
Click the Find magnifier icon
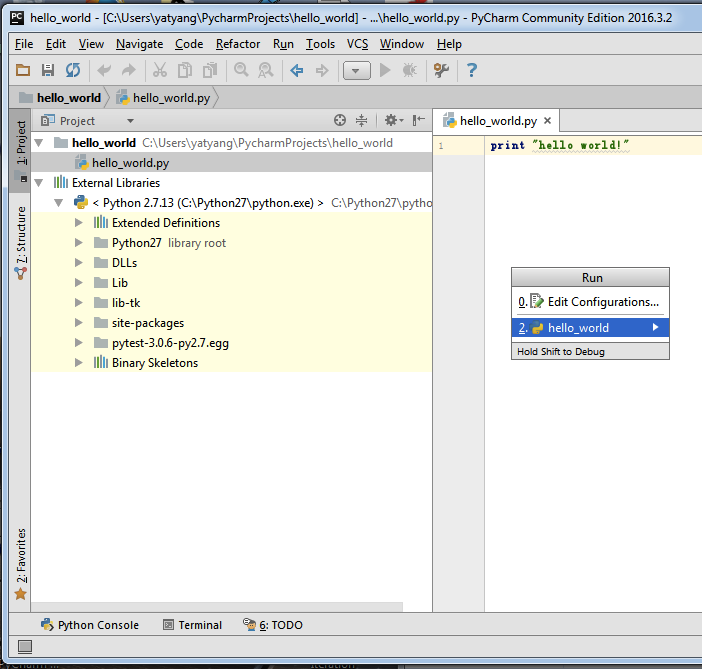click(241, 70)
